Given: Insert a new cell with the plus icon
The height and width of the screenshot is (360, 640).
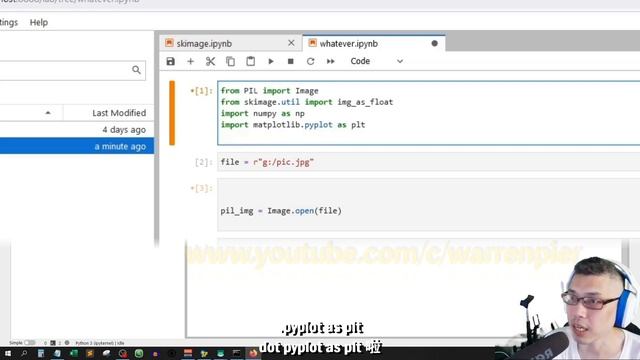Looking at the screenshot, I should 190,61.
